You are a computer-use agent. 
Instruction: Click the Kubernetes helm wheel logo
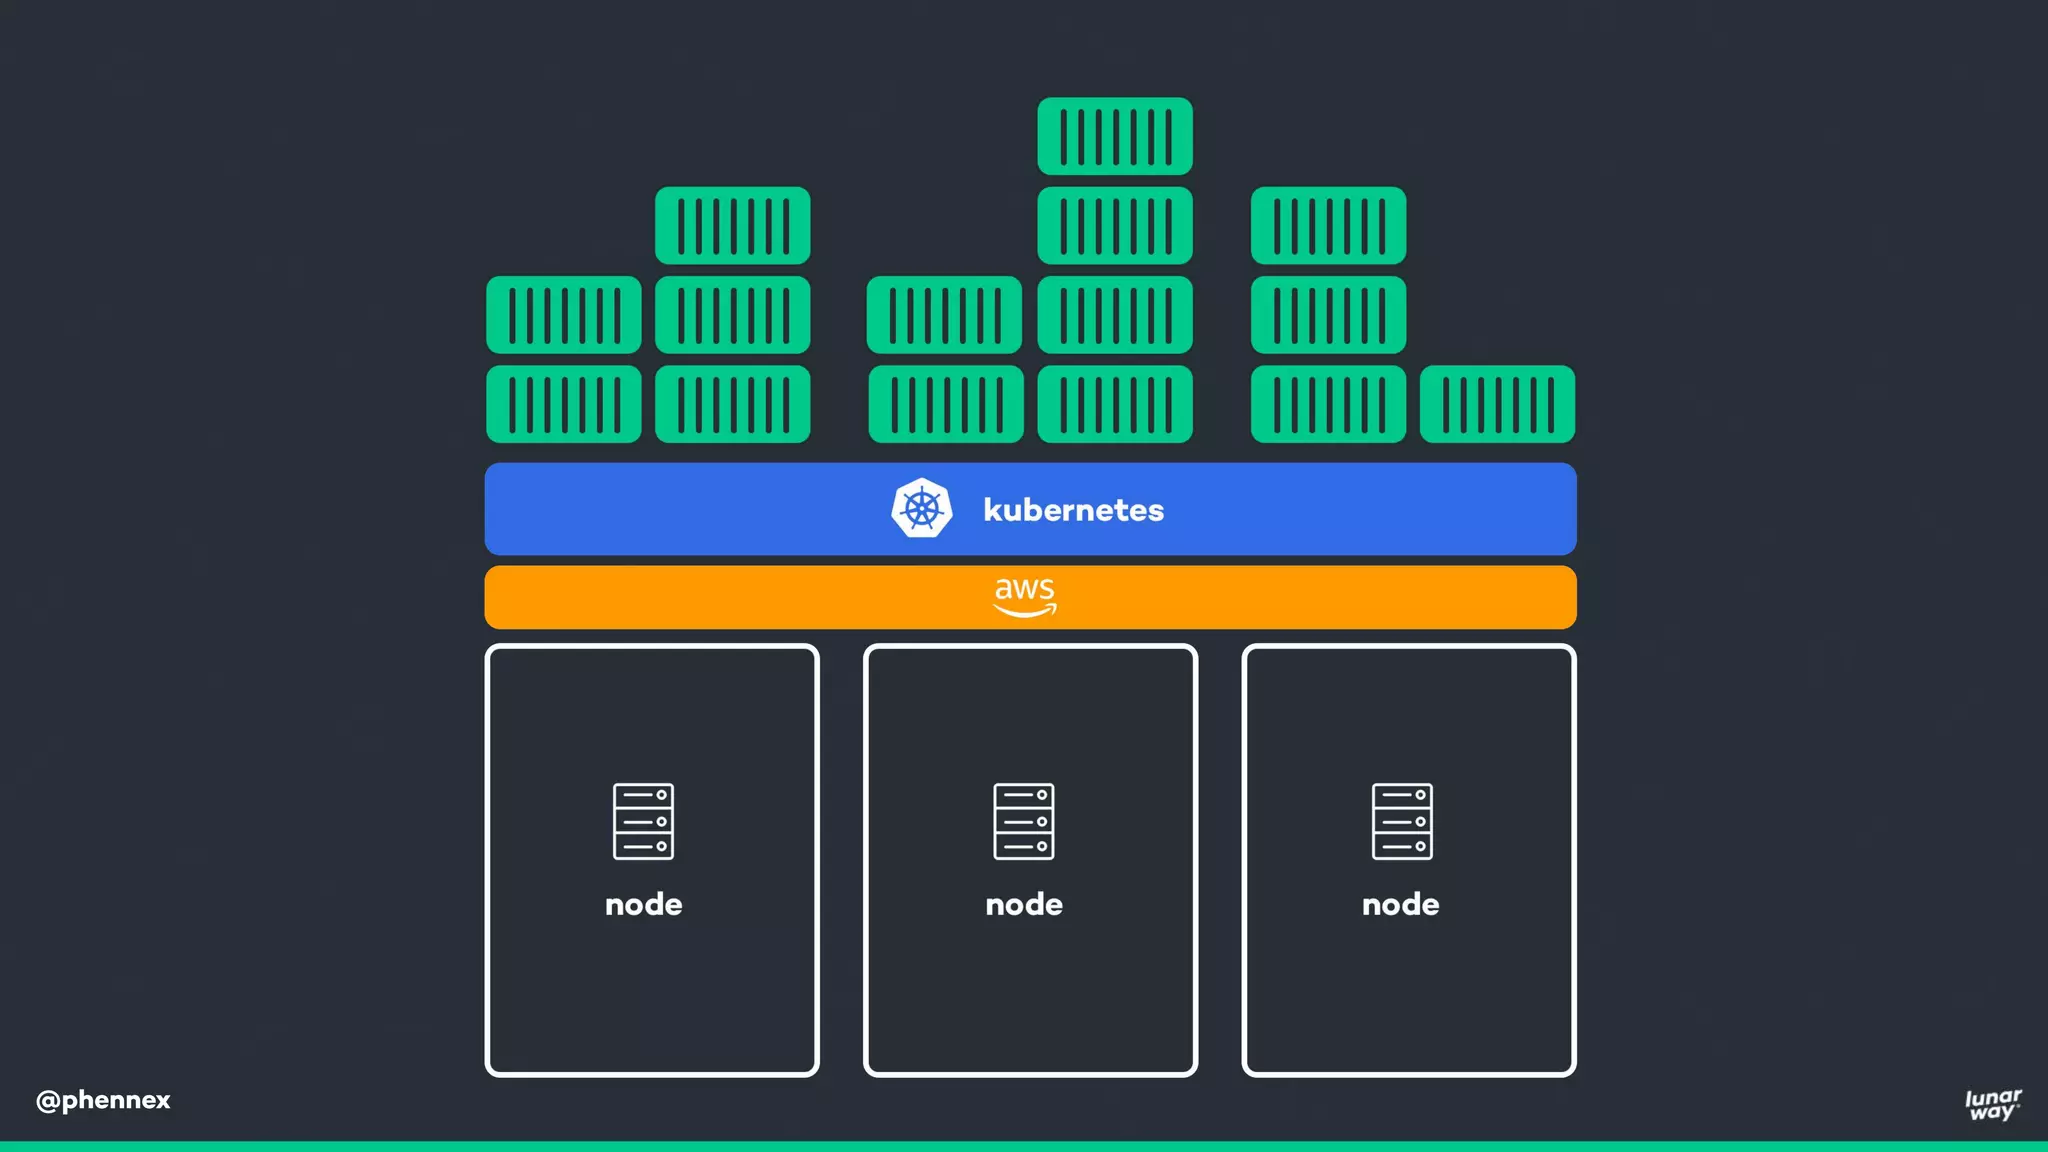(921, 509)
